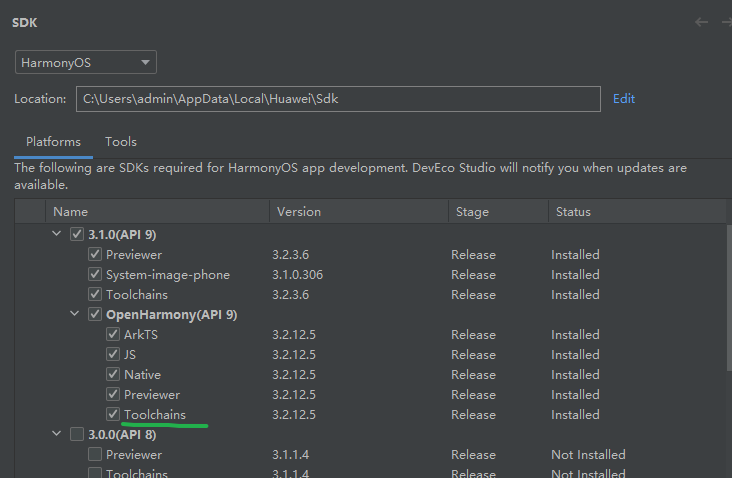Uncheck Toolchains 3.2.12.5 checkbox
Viewport: 732px width, 478px height.
click(x=113, y=414)
